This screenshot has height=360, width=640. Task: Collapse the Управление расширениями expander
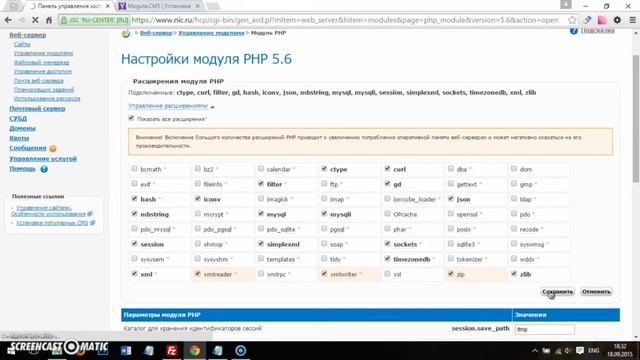tap(168, 106)
